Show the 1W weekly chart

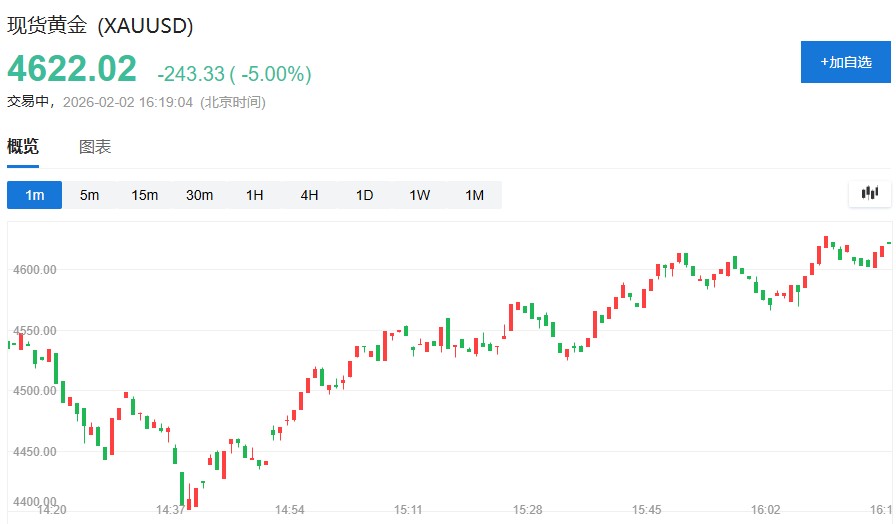pyautogui.click(x=419, y=195)
